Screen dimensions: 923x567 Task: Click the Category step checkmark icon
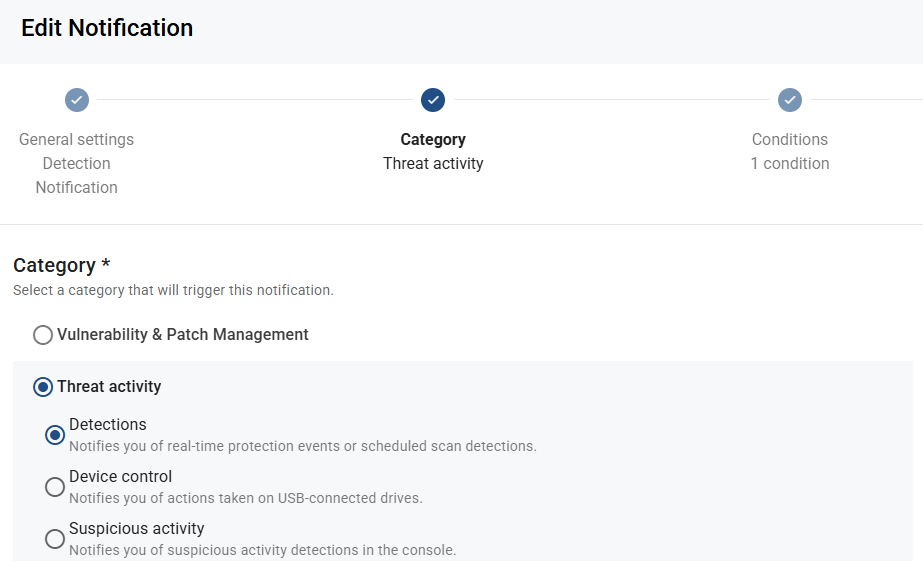pyautogui.click(x=433, y=100)
